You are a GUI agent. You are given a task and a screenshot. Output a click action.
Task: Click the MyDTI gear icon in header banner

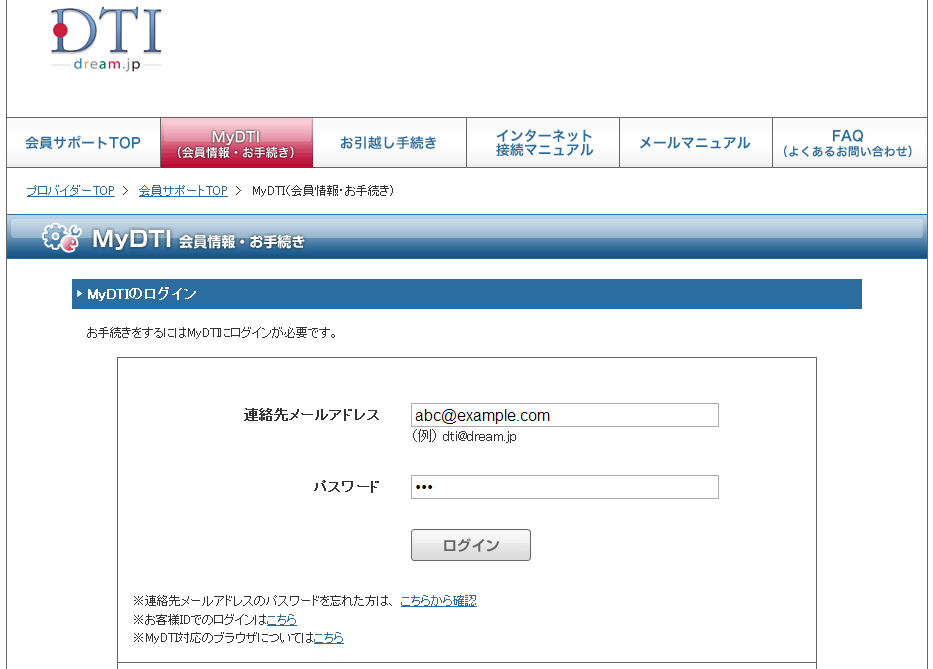(x=61, y=237)
